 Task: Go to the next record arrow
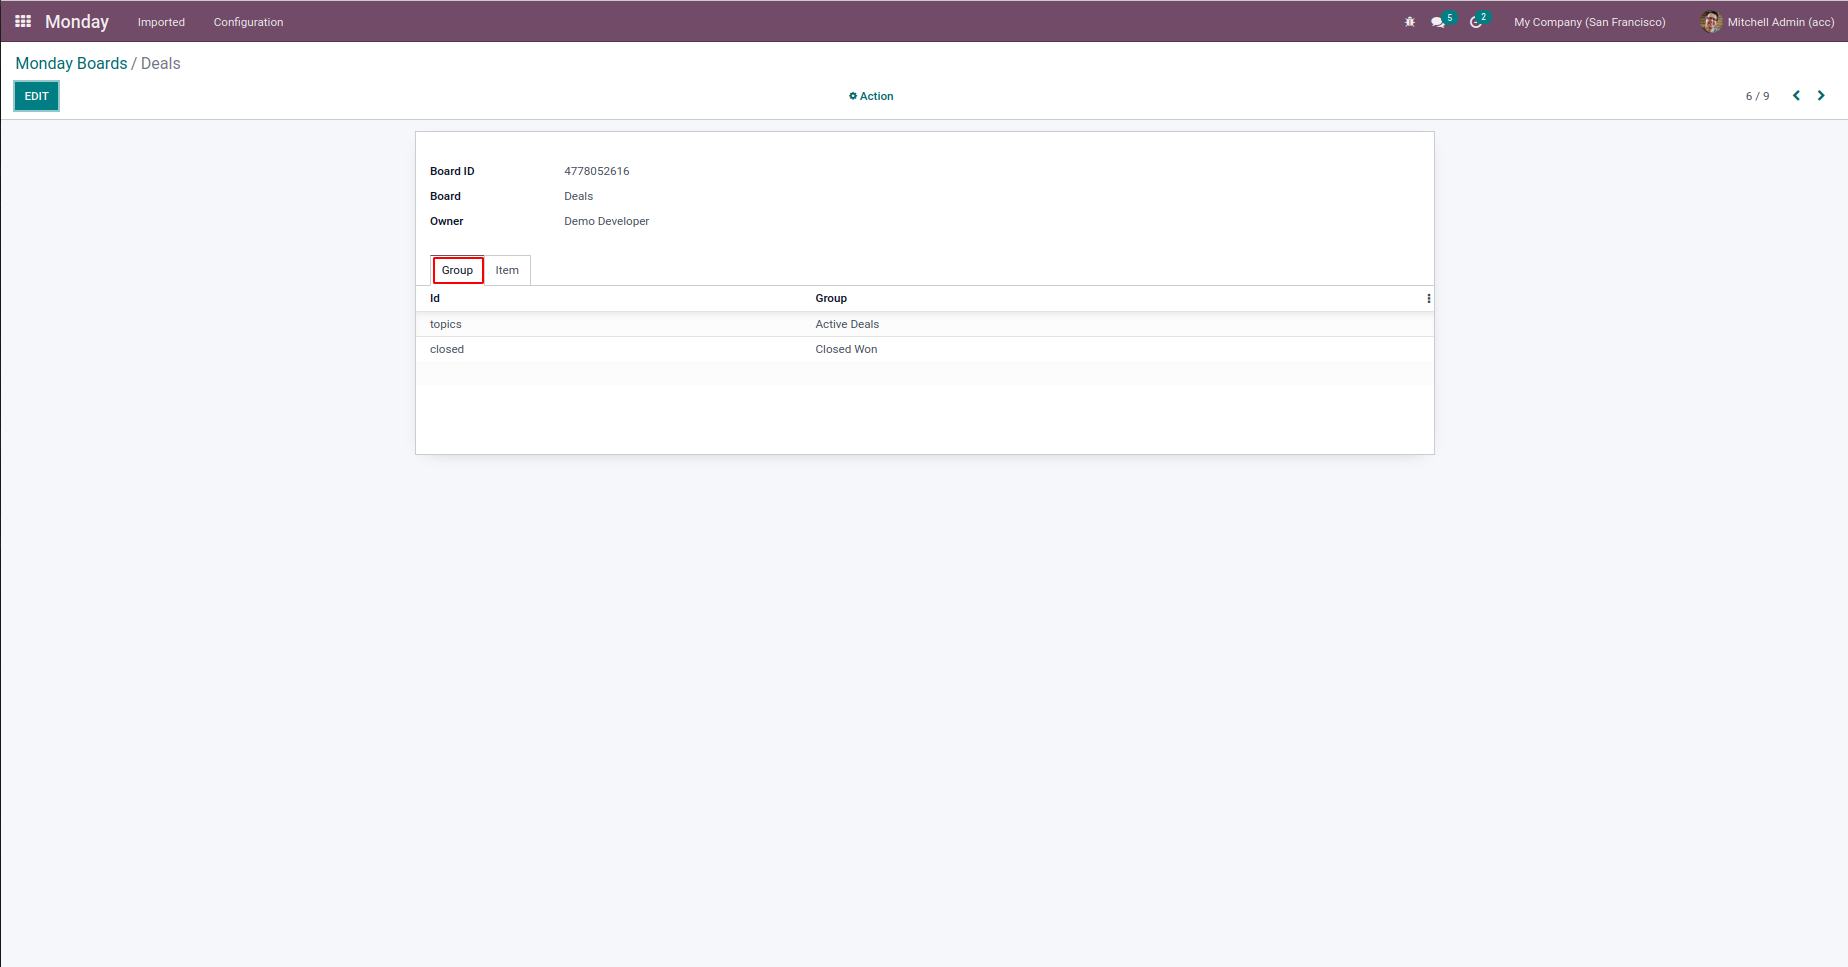point(1821,96)
